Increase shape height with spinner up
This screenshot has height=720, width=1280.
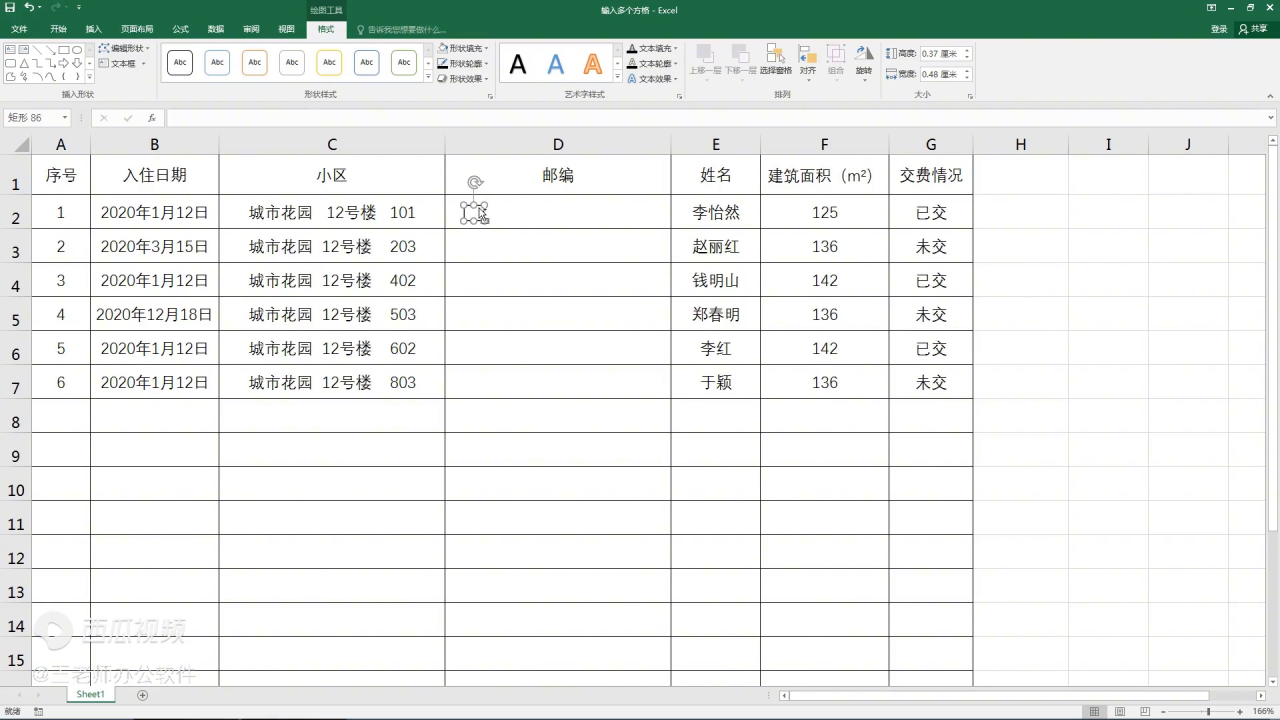[967, 50]
